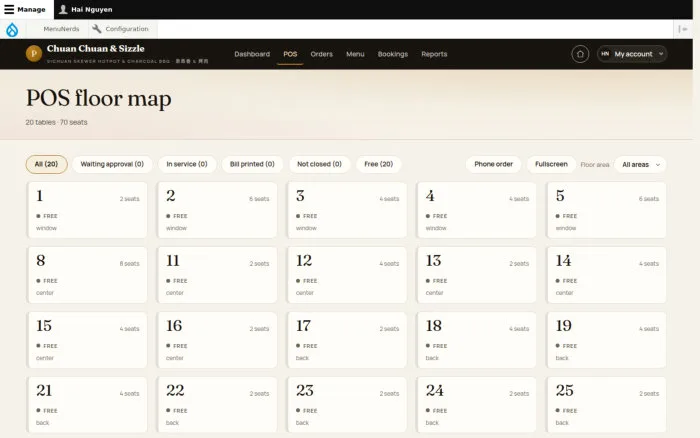
Task: Click the POS floor map heading
Action: click(x=99, y=99)
